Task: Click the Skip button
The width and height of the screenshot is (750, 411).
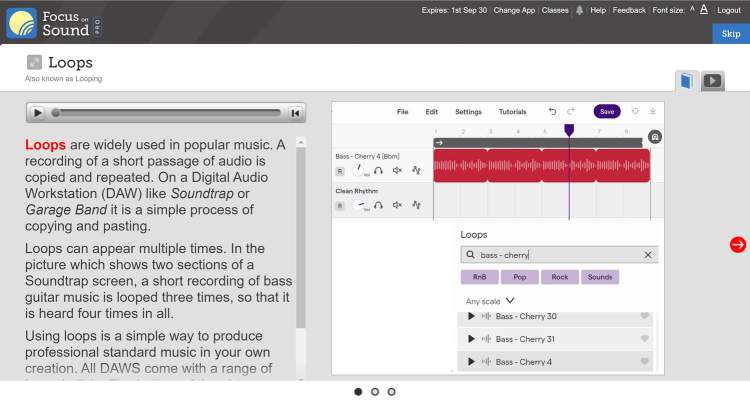Action: 731,34
